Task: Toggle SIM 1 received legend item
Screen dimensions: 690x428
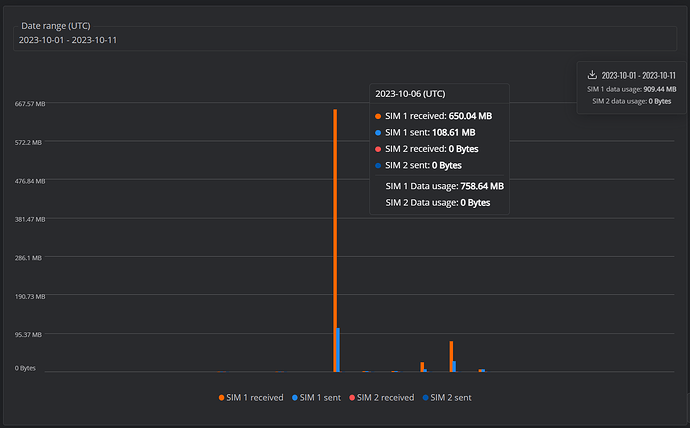Action: (x=251, y=398)
